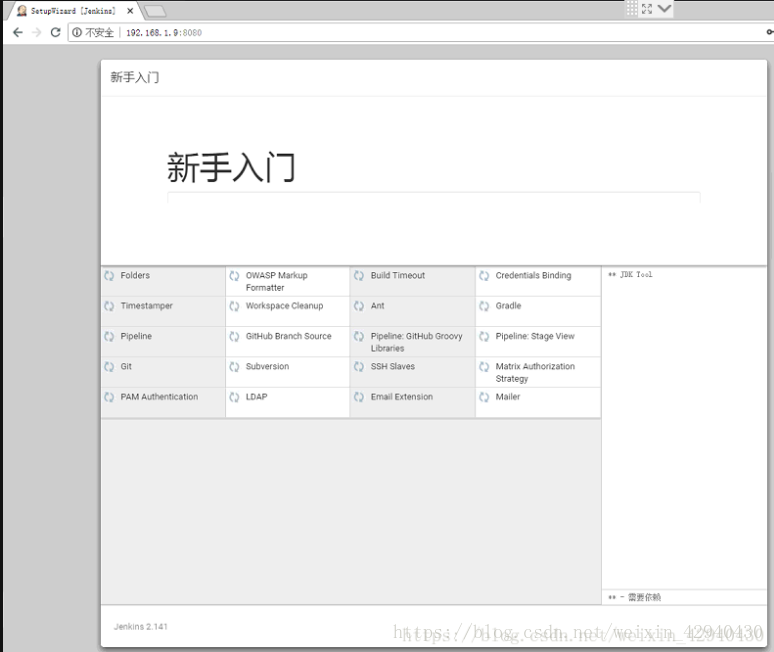Reload the page with refresh icon
Screen dimensions: 774x652
click(x=56, y=33)
